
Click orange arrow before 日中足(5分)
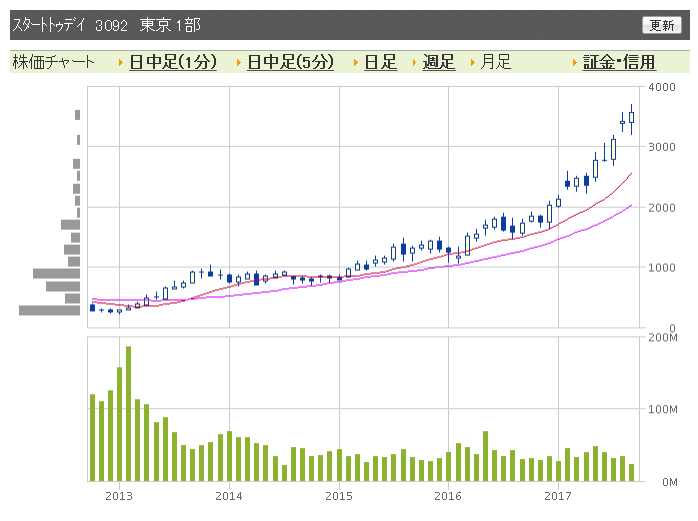click(x=239, y=63)
